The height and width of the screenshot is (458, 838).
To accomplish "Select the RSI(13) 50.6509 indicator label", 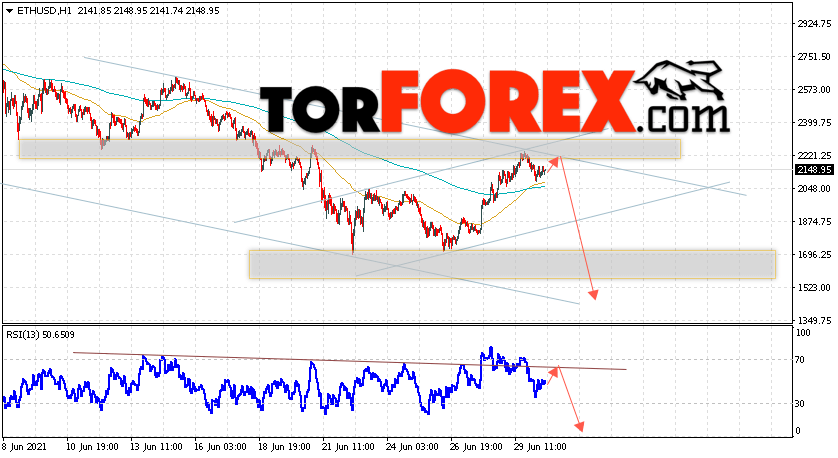I will click(x=41, y=335).
